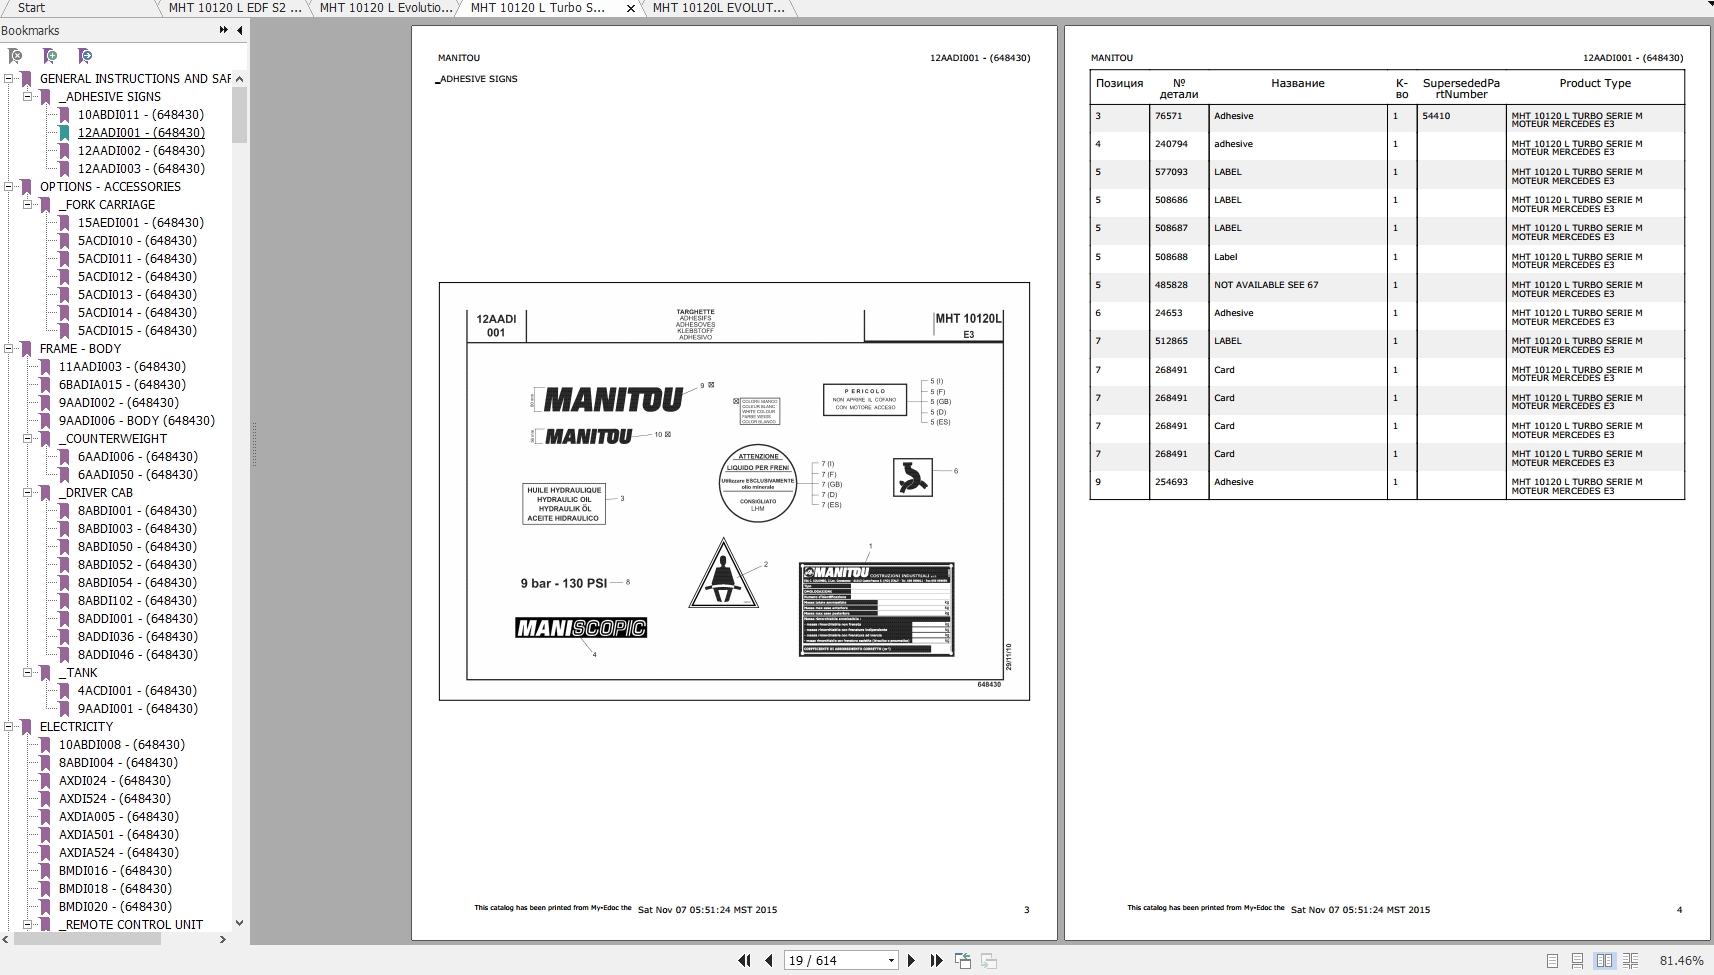Viewport: 1714px width, 975px height.
Task: Jump to the 6AADI006 - (648430) bookmark
Action: 138,457
